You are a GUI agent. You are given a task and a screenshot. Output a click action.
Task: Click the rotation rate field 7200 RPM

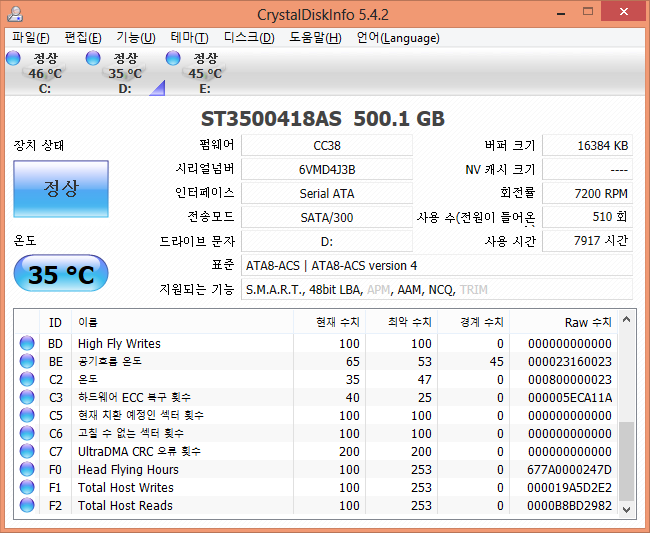point(587,194)
